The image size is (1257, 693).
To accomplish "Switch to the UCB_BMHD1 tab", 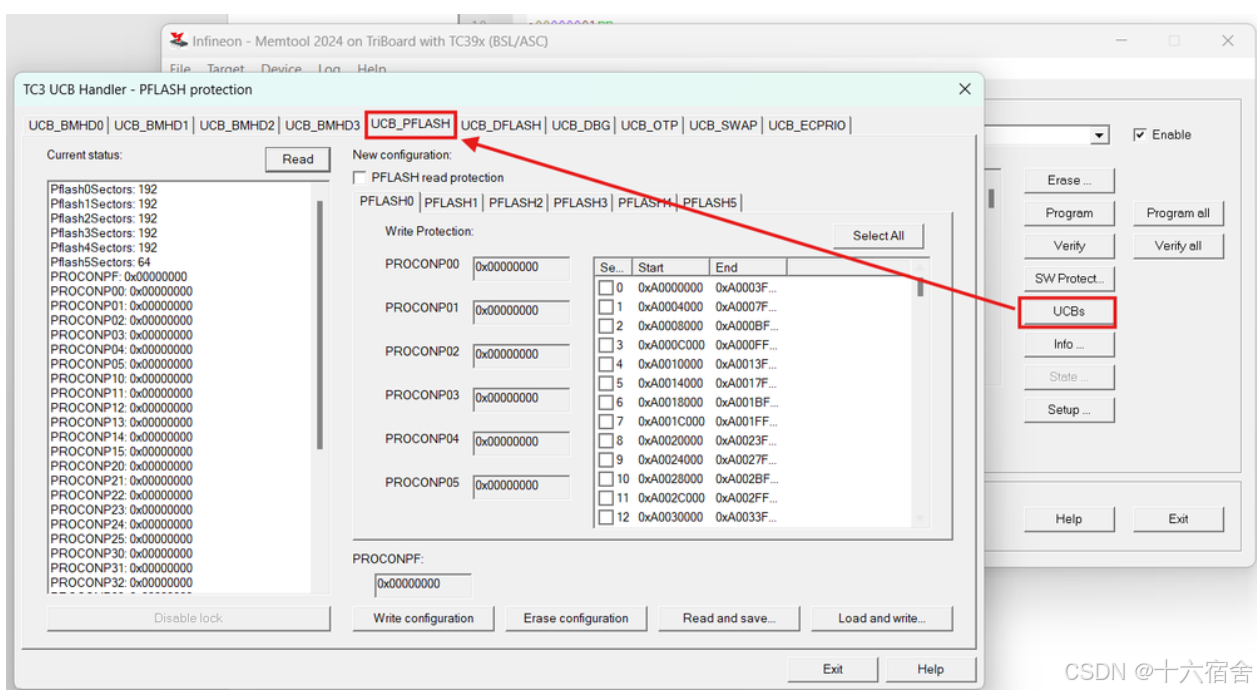I will point(151,125).
